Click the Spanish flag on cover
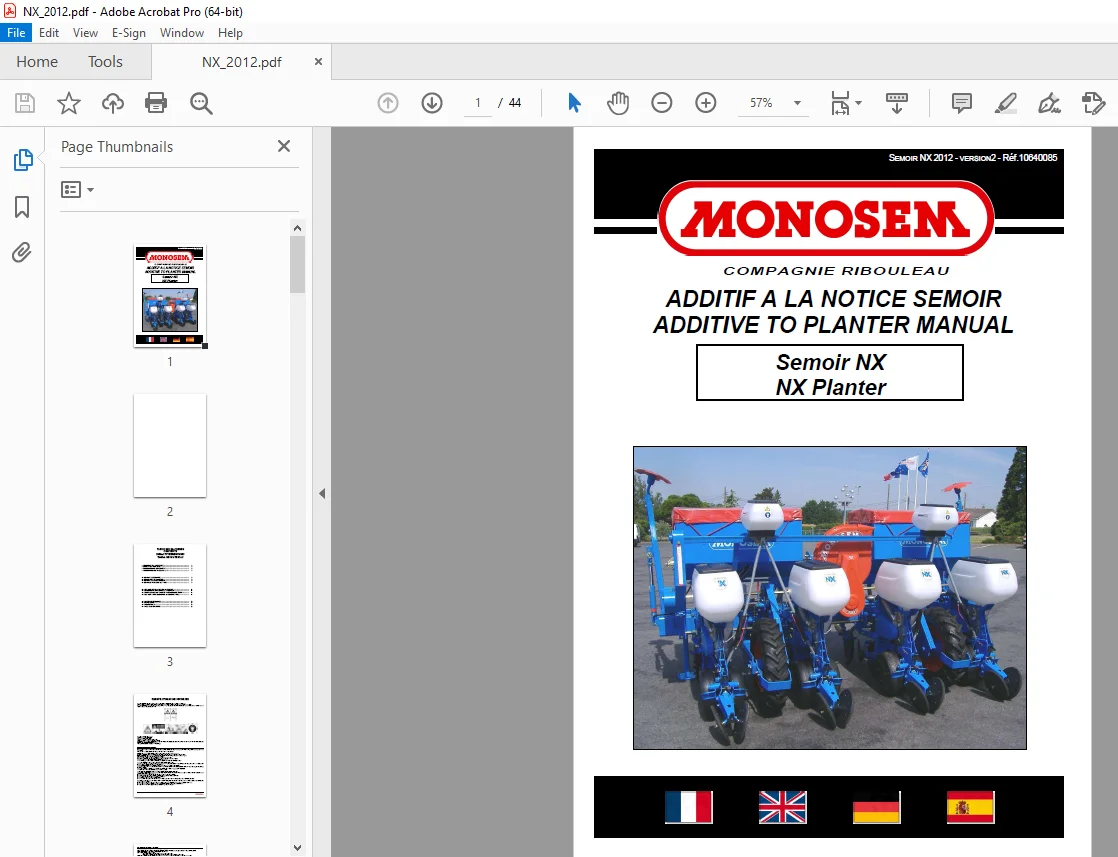Image resolution: width=1118 pixels, height=857 pixels. click(970, 807)
